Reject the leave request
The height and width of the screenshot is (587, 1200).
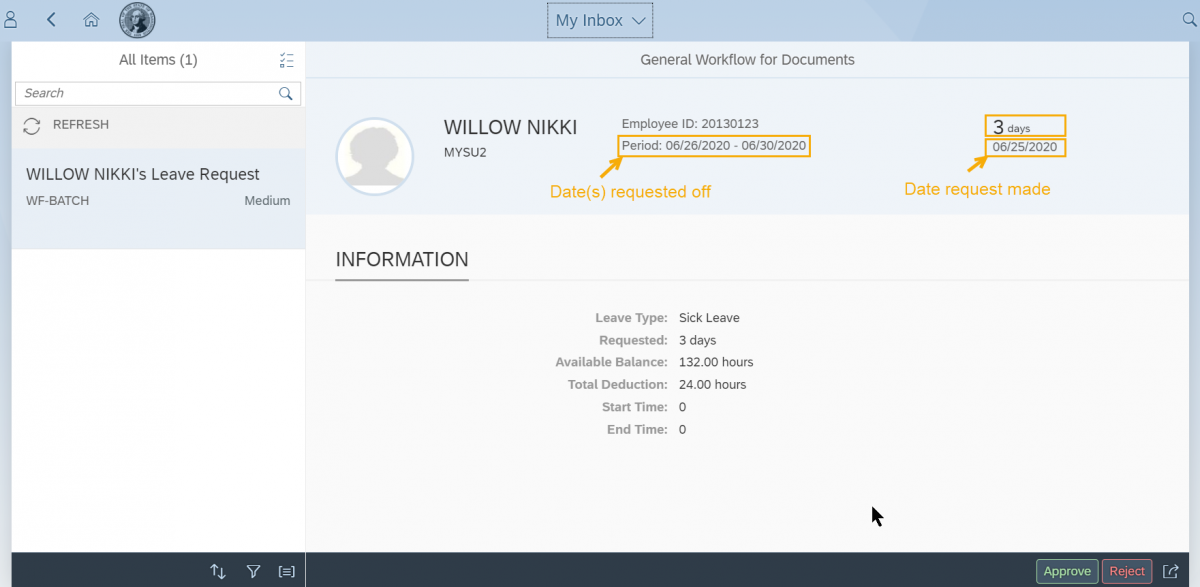pos(1126,571)
